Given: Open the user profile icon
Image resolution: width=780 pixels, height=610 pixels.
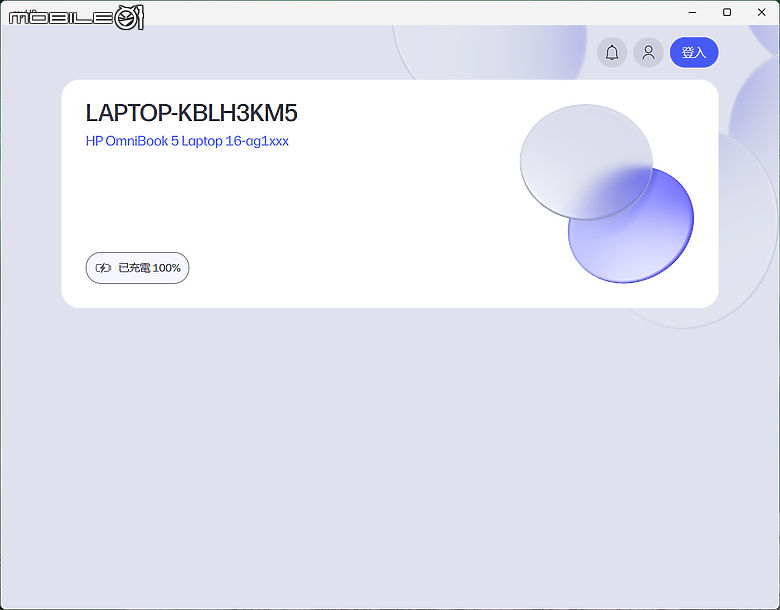Looking at the screenshot, I should [648, 52].
